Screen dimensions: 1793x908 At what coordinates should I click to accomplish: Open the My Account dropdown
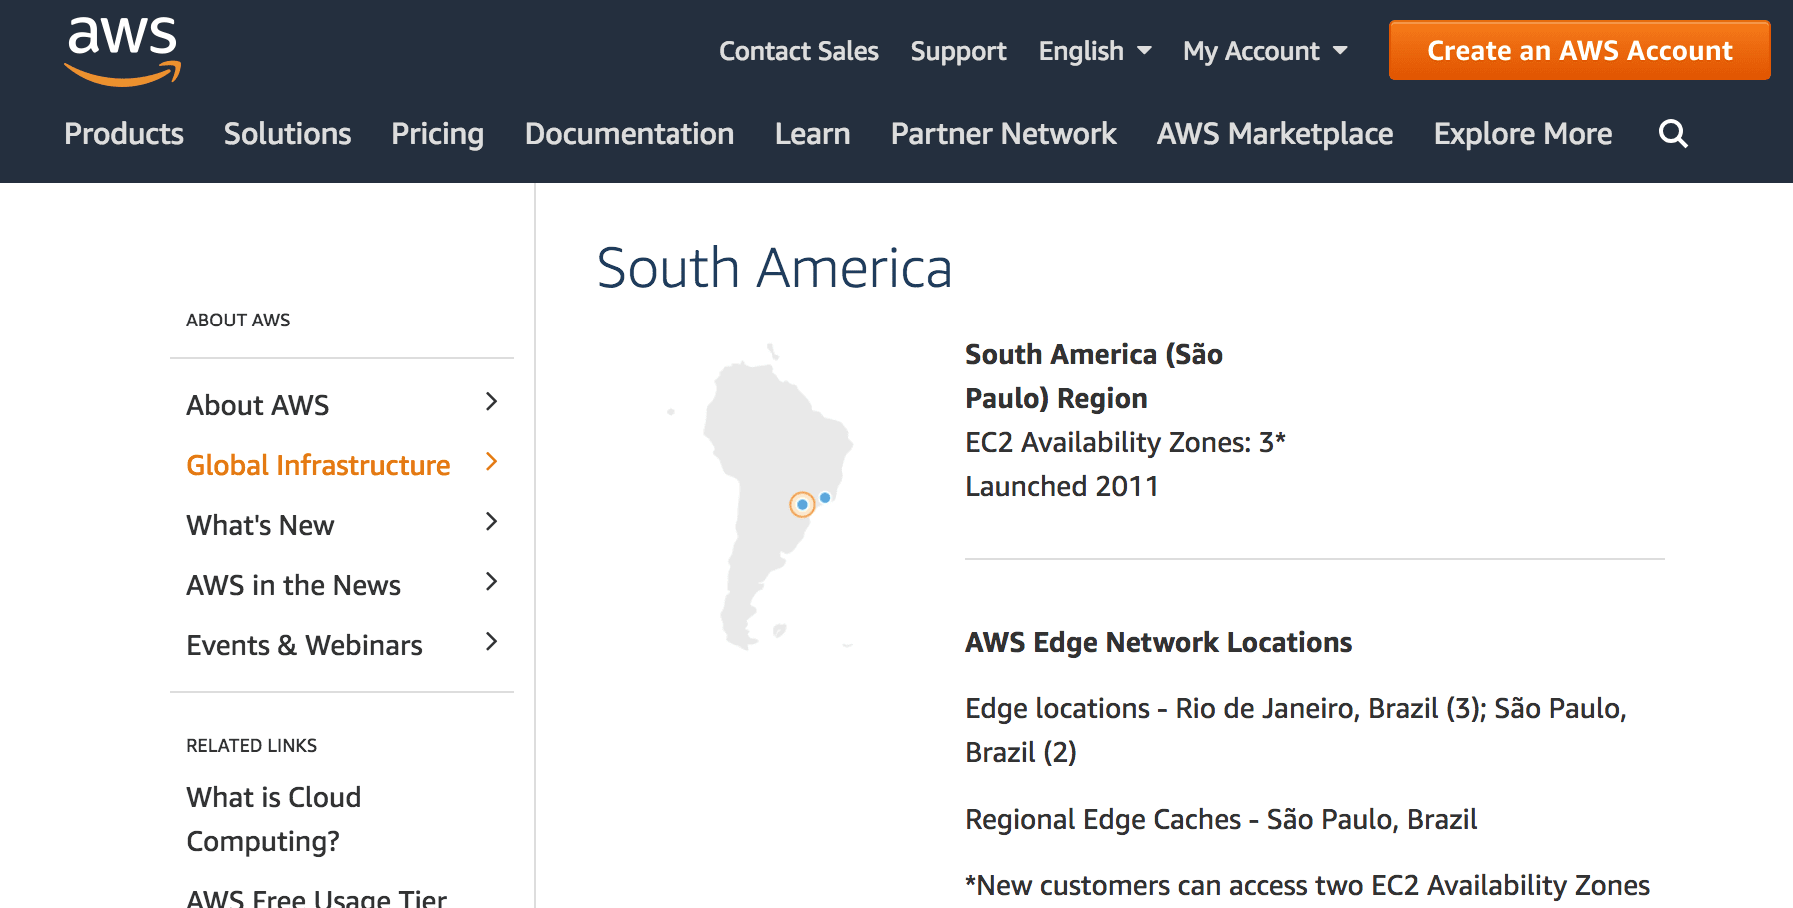coord(1265,51)
